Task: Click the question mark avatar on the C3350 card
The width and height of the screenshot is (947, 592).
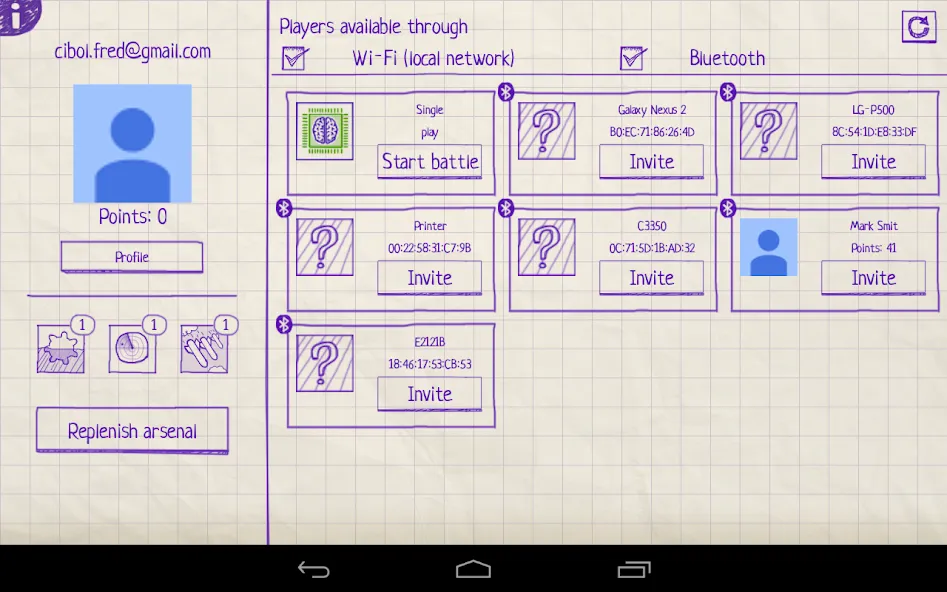Action: click(545, 246)
